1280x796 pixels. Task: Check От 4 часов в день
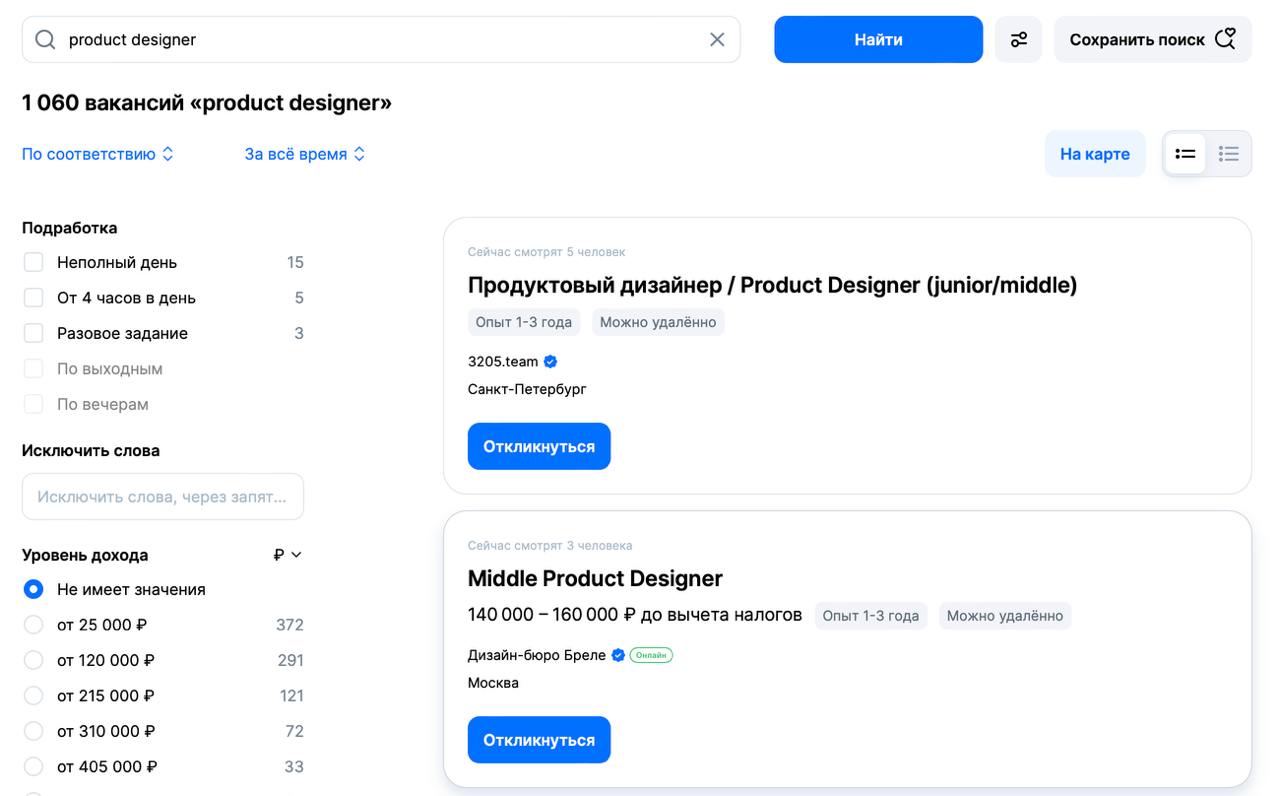coord(34,298)
